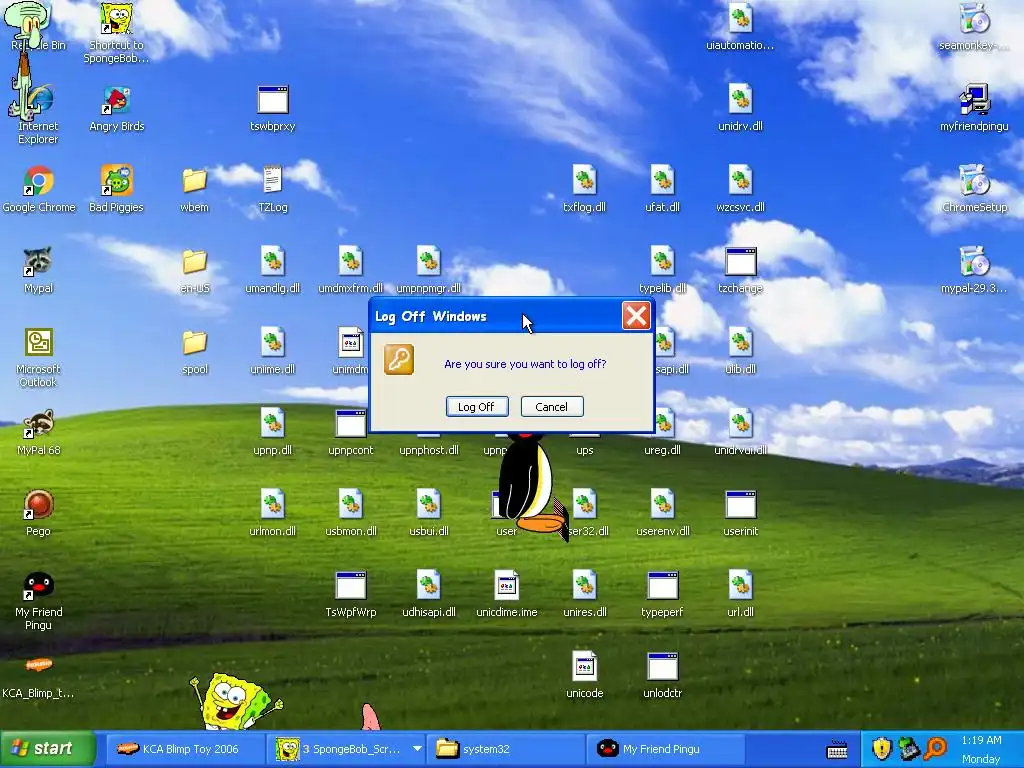Select the url.dll file
The width and height of the screenshot is (1024, 768).
coord(741,594)
